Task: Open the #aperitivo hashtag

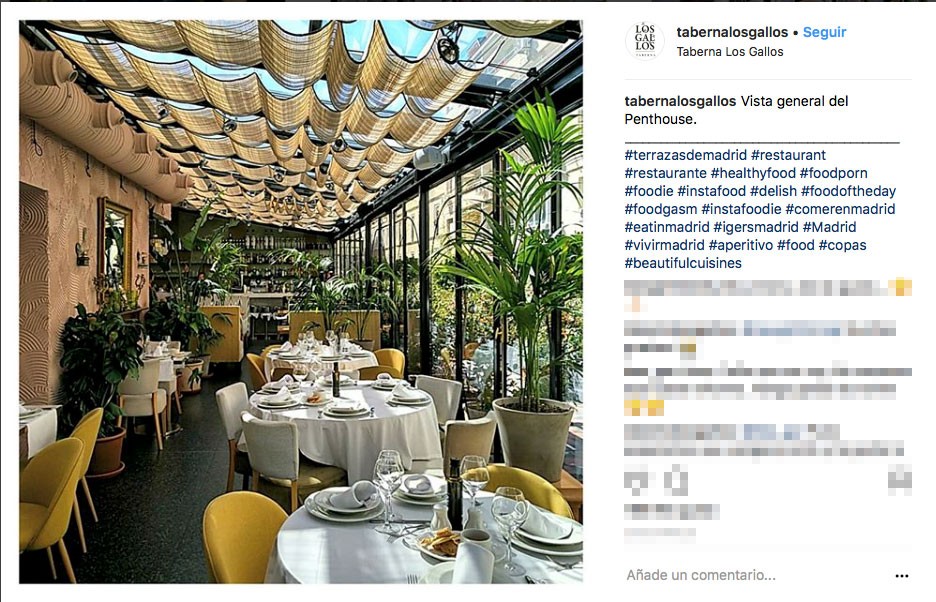Action: (x=740, y=245)
